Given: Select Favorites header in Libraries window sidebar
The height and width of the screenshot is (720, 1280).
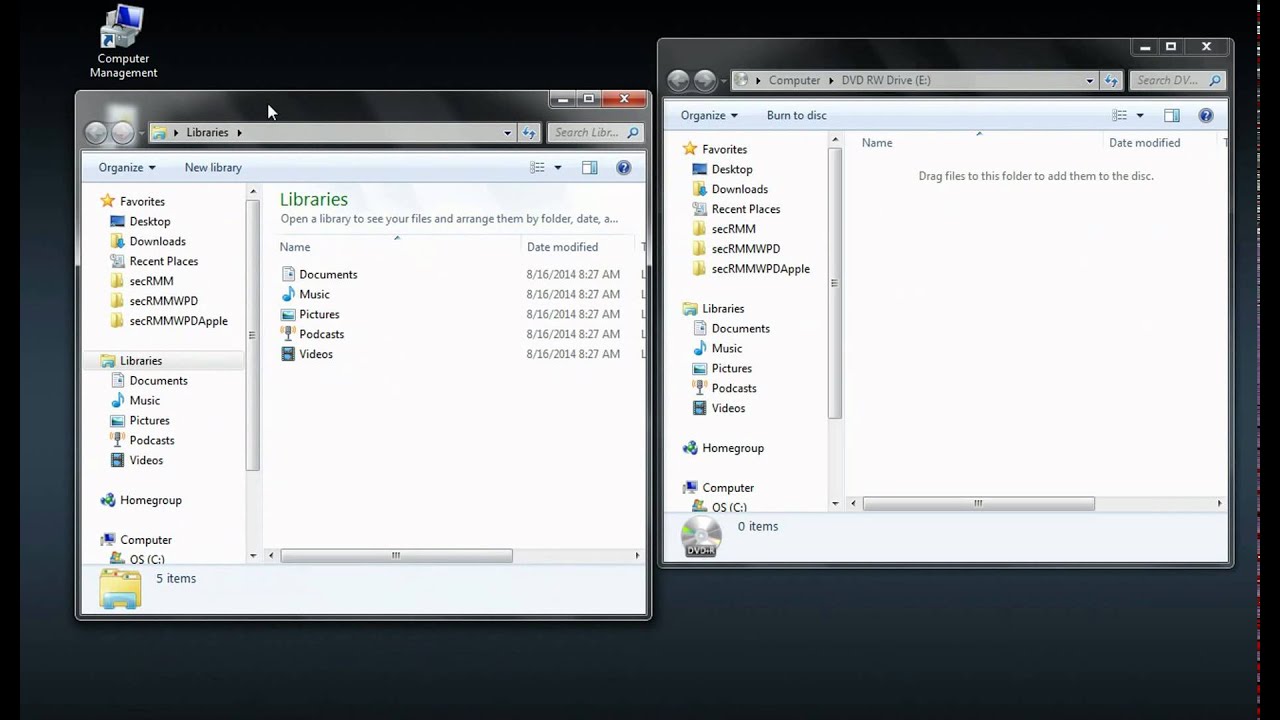Looking at the screenshot, I should click(x=132, y=201).
